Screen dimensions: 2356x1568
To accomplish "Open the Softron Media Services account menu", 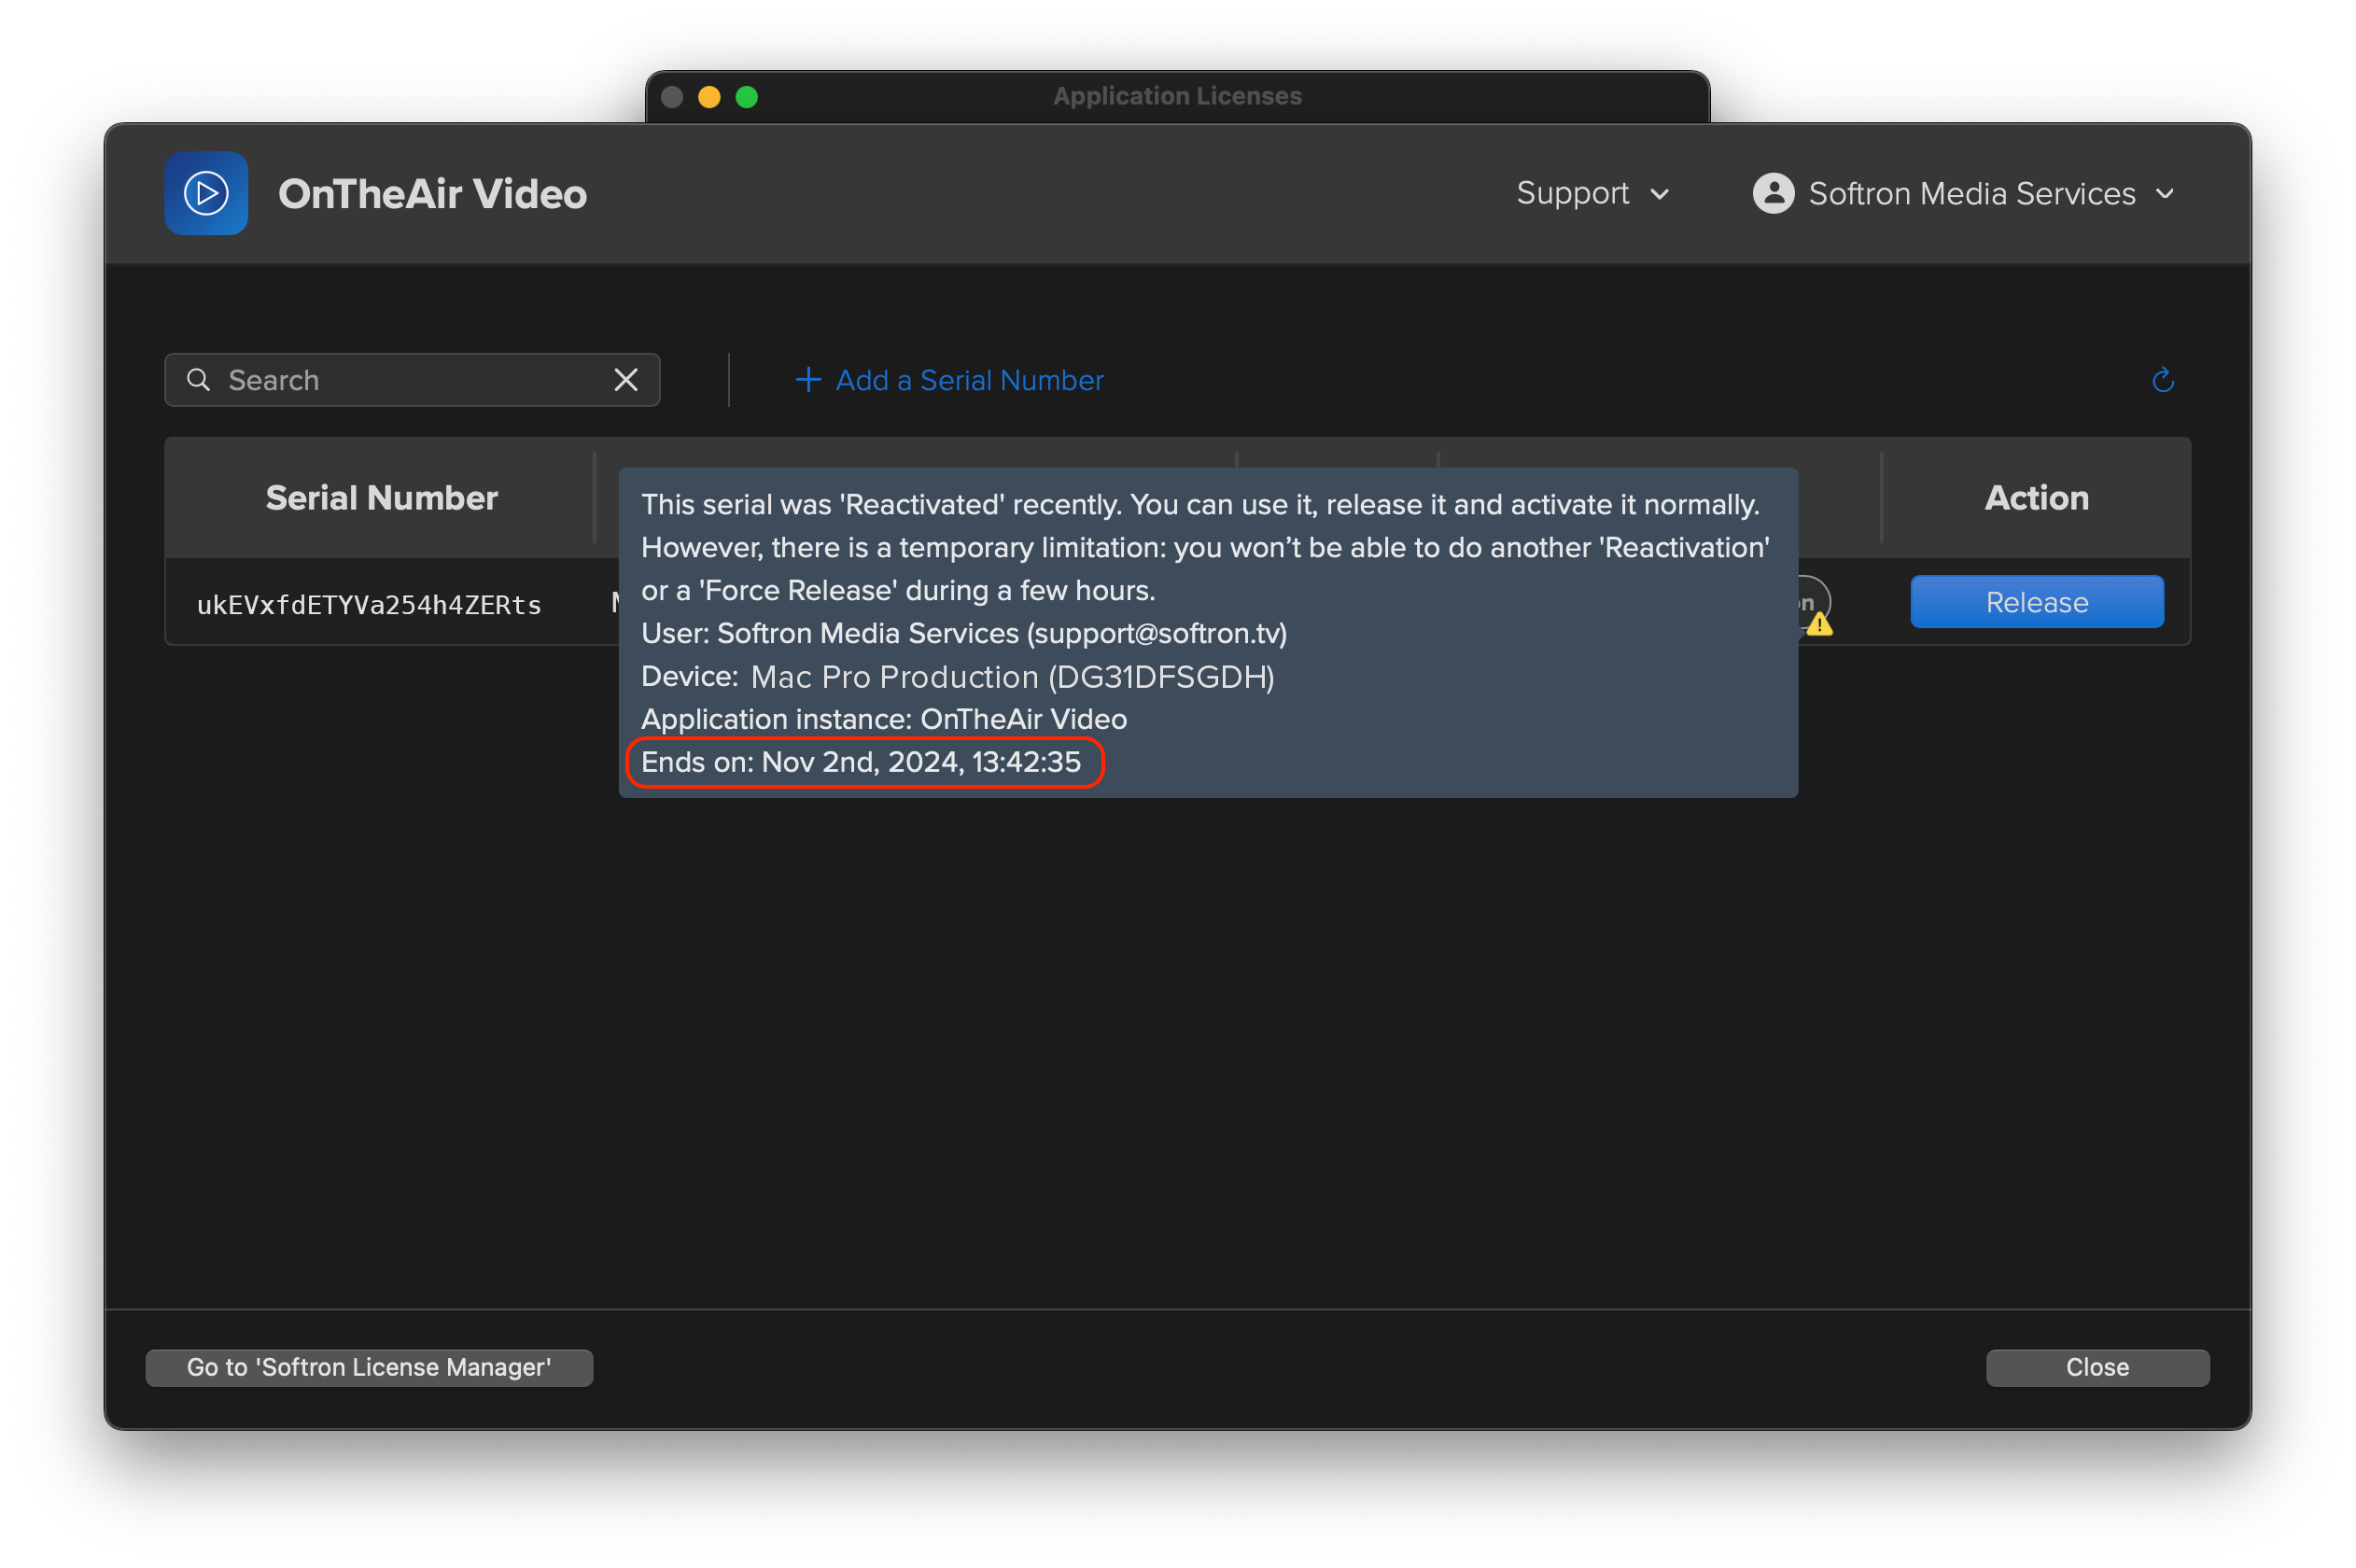I will pyautogui.click(x=1962, y=193).
